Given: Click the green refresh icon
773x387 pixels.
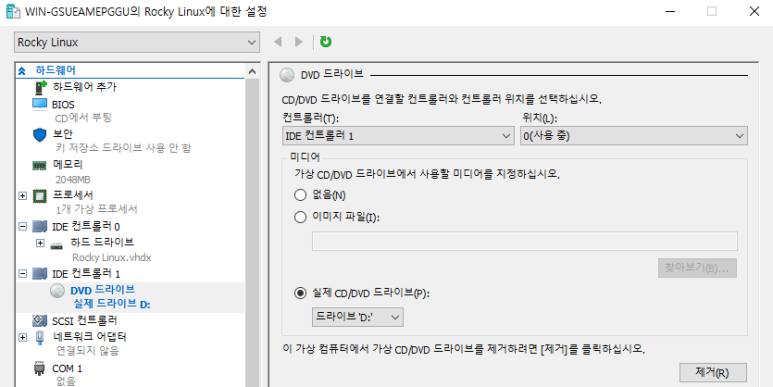Looking at the screenshot, I should (x=325, y=42).
